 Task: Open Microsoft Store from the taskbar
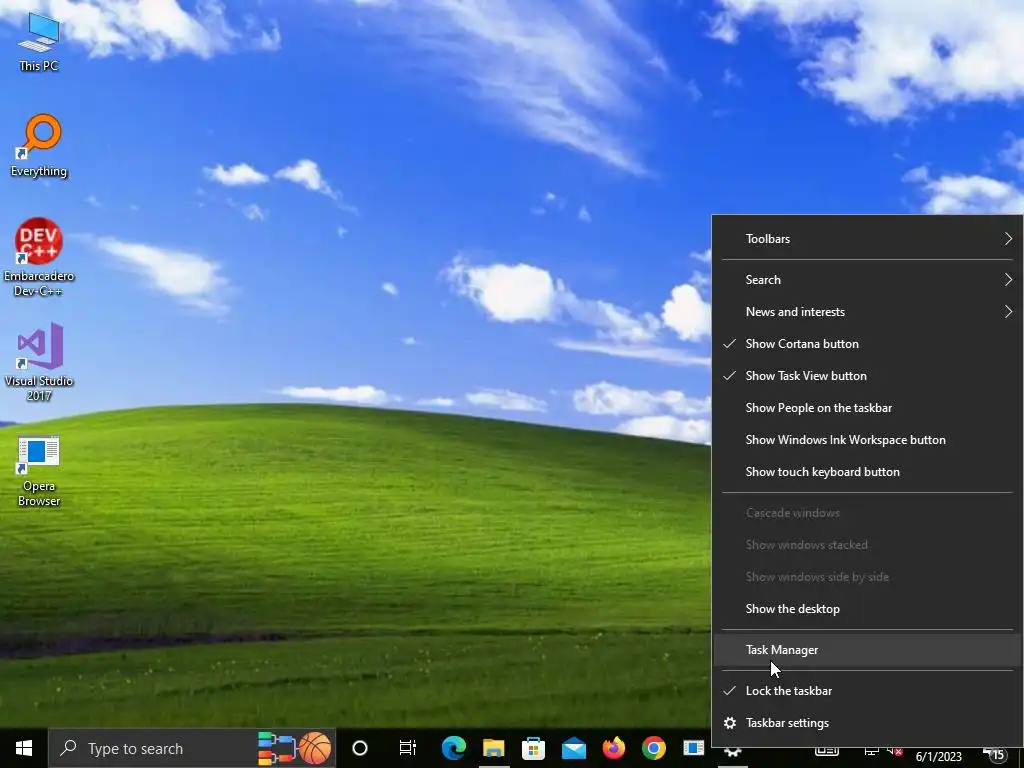(x=534, y=748)
